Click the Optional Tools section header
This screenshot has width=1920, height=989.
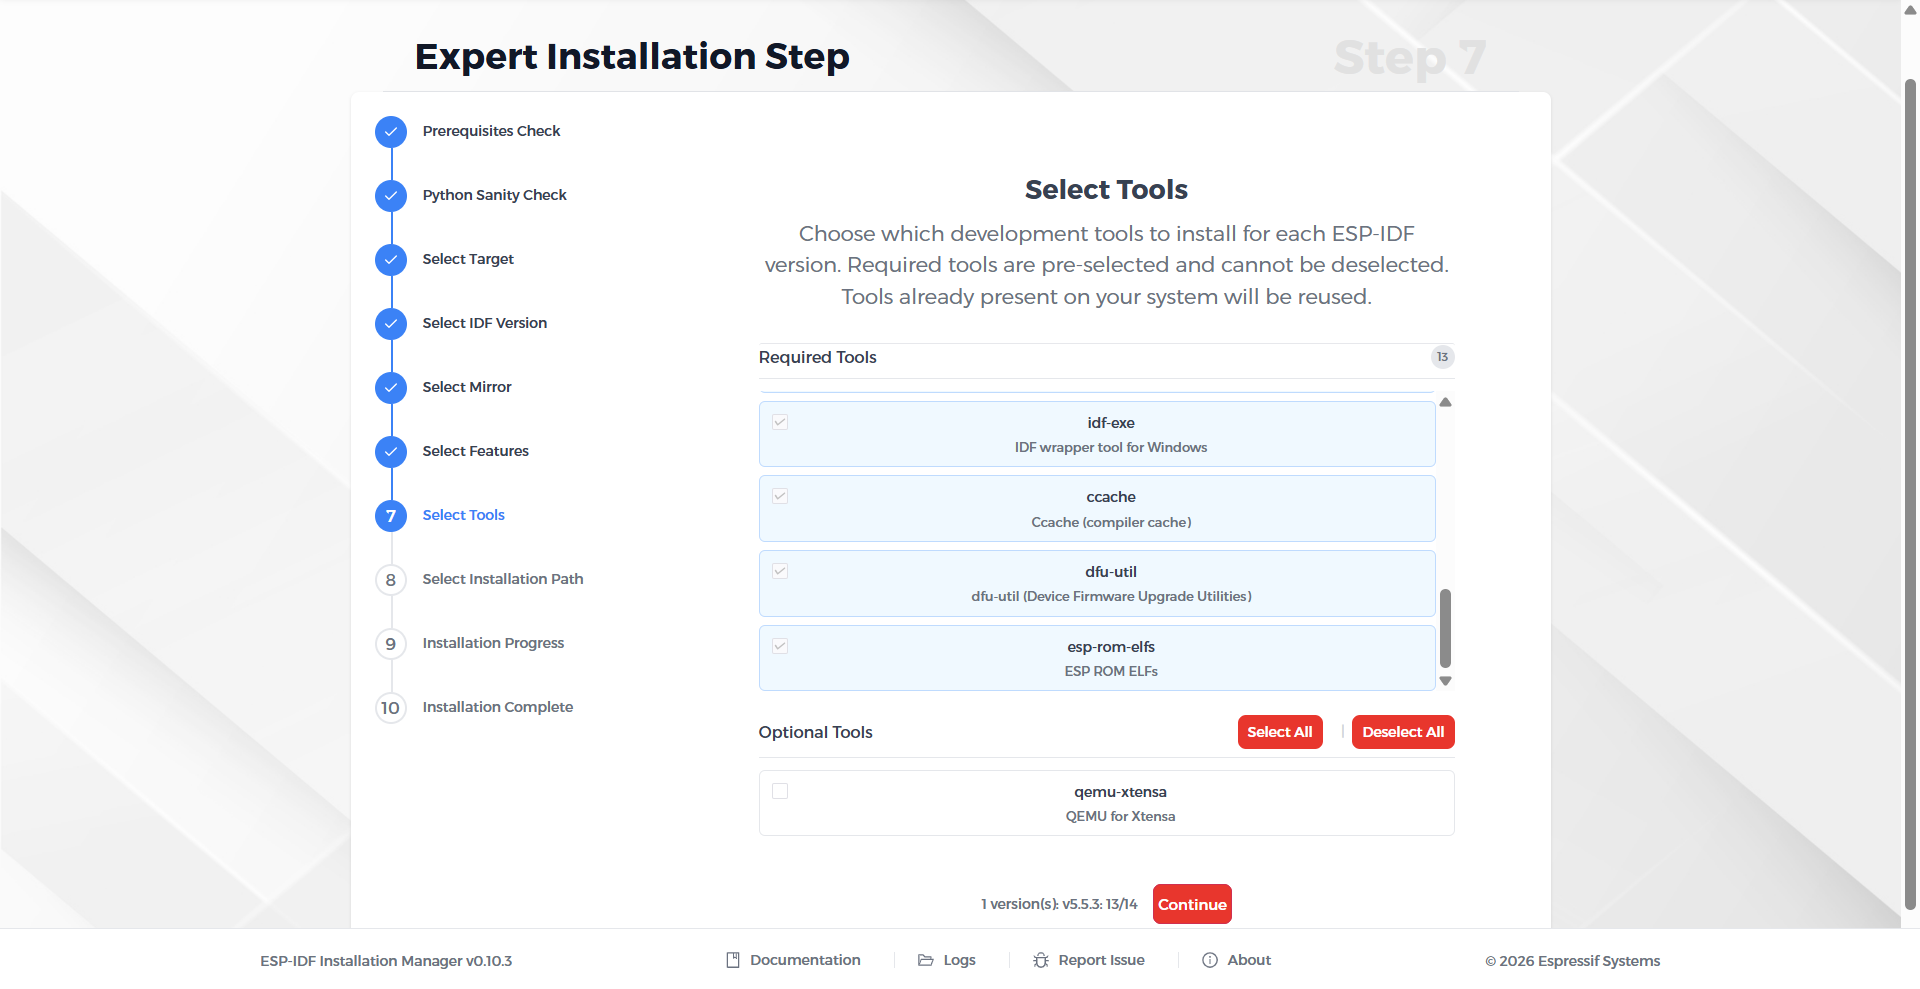point(815,732)
